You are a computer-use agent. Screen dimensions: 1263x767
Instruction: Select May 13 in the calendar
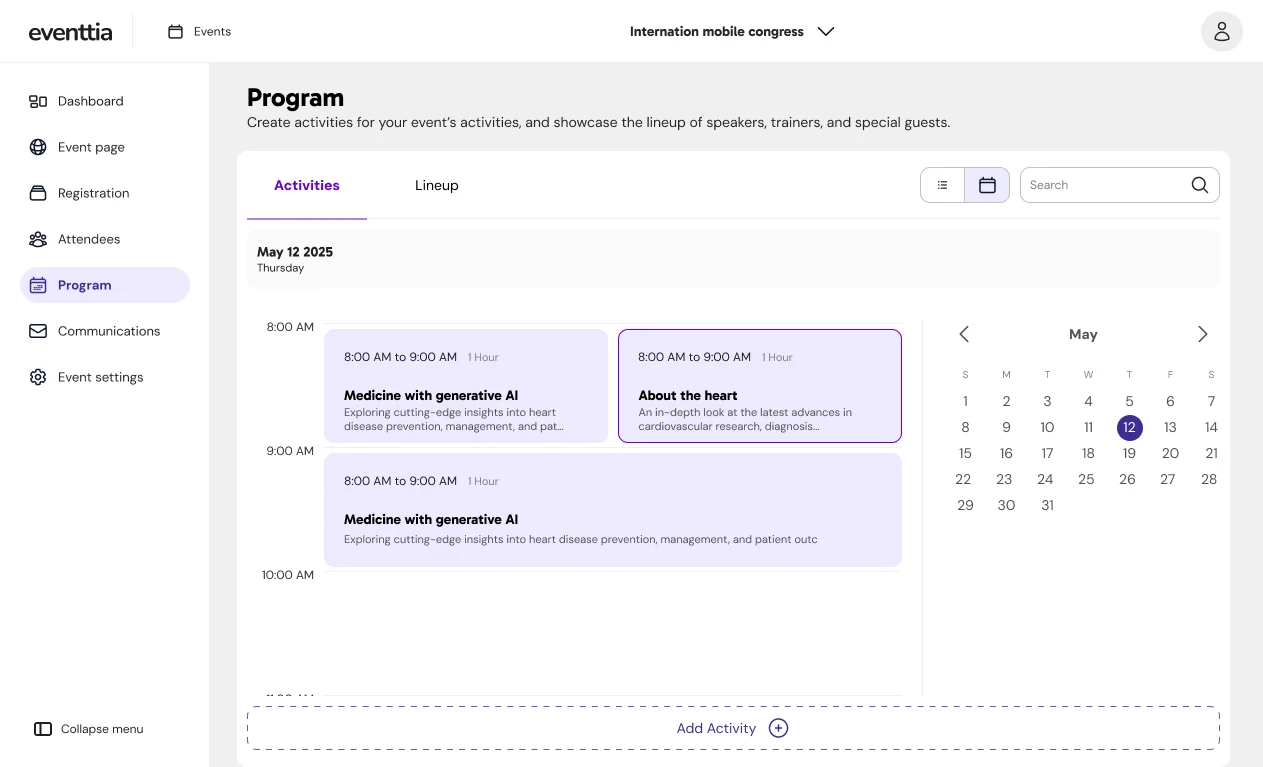[x=1170, y=427]
